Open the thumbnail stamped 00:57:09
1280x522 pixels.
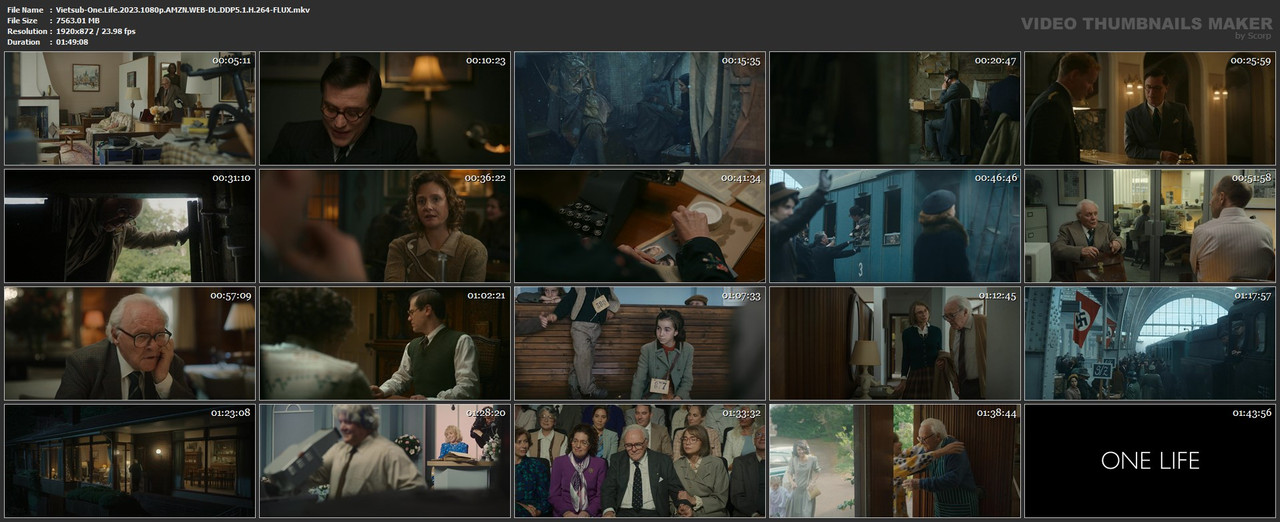coord(130,343)
